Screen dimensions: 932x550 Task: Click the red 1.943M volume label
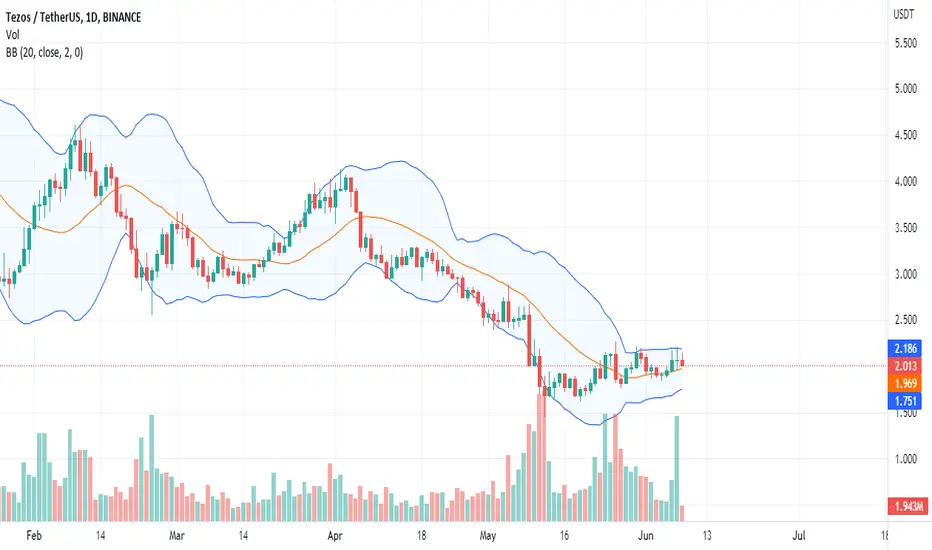pos(907,507)
